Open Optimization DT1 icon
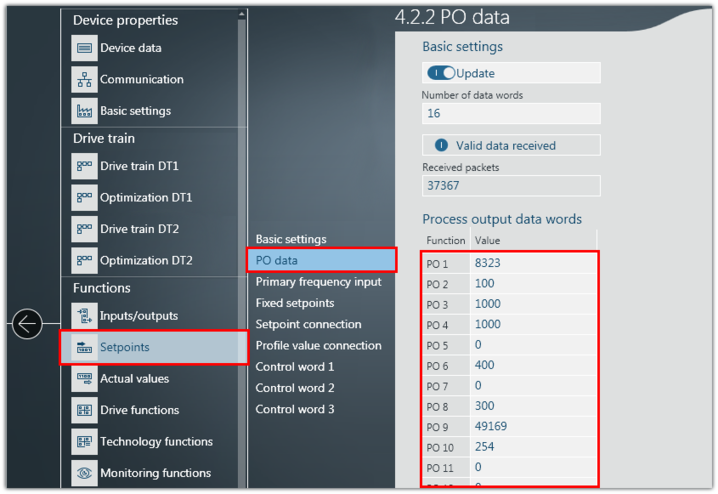This screenshot has width=718, height=494. pyautogui.click(x=84, y=198)
